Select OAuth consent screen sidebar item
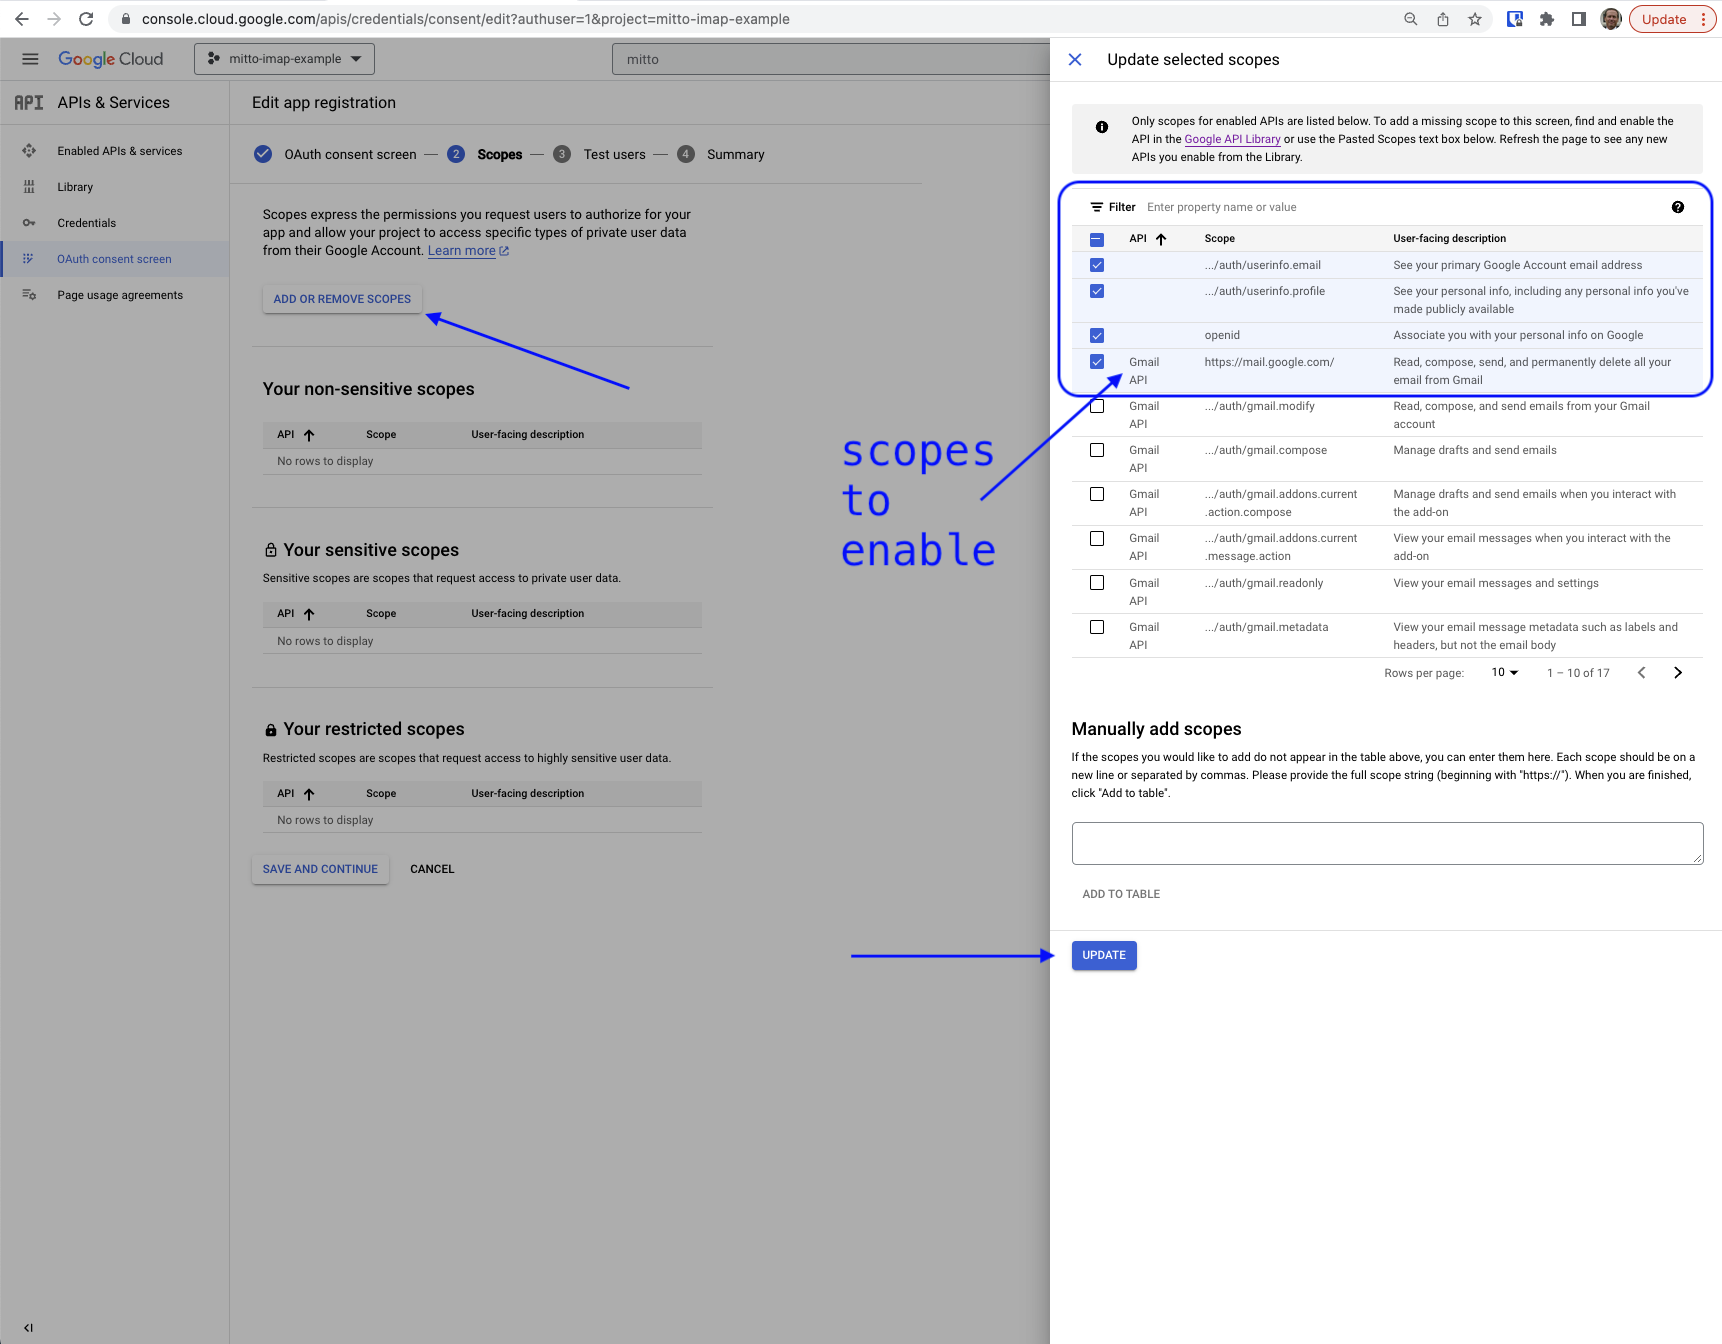Viewport: 1722px width, 1344px height. point(115,259)
